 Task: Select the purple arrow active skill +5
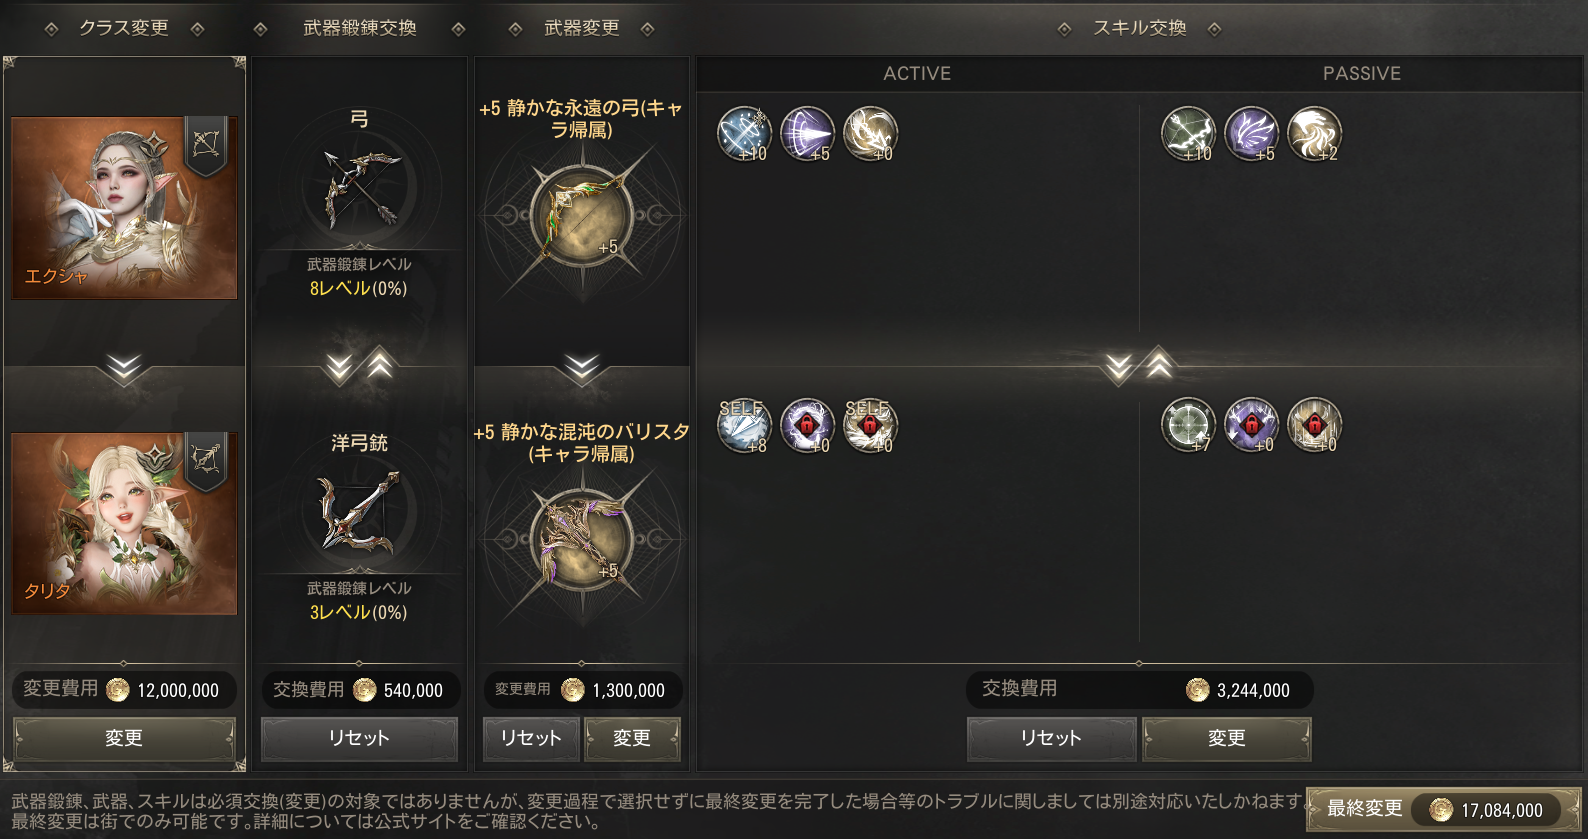[x=807, y=134]
